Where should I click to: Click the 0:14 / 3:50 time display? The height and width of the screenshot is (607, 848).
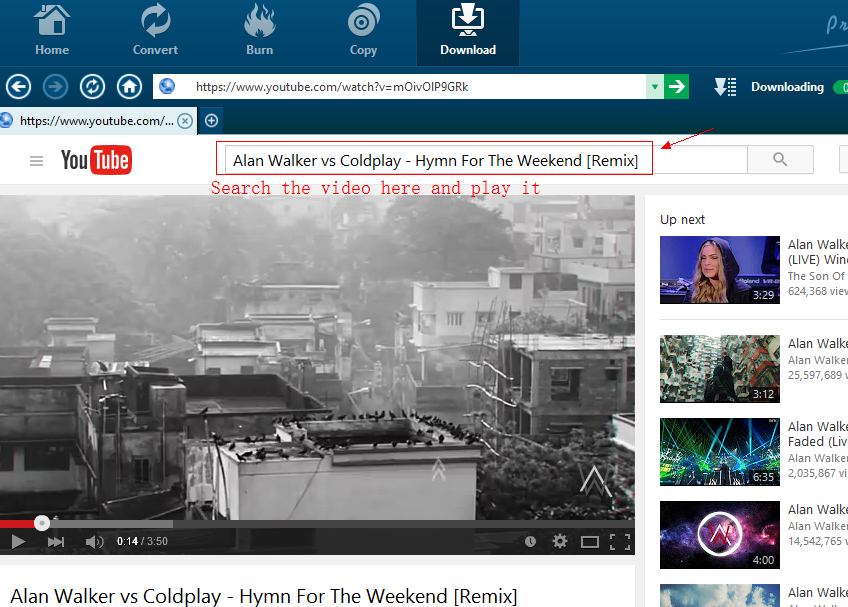(x=142, y=542)
